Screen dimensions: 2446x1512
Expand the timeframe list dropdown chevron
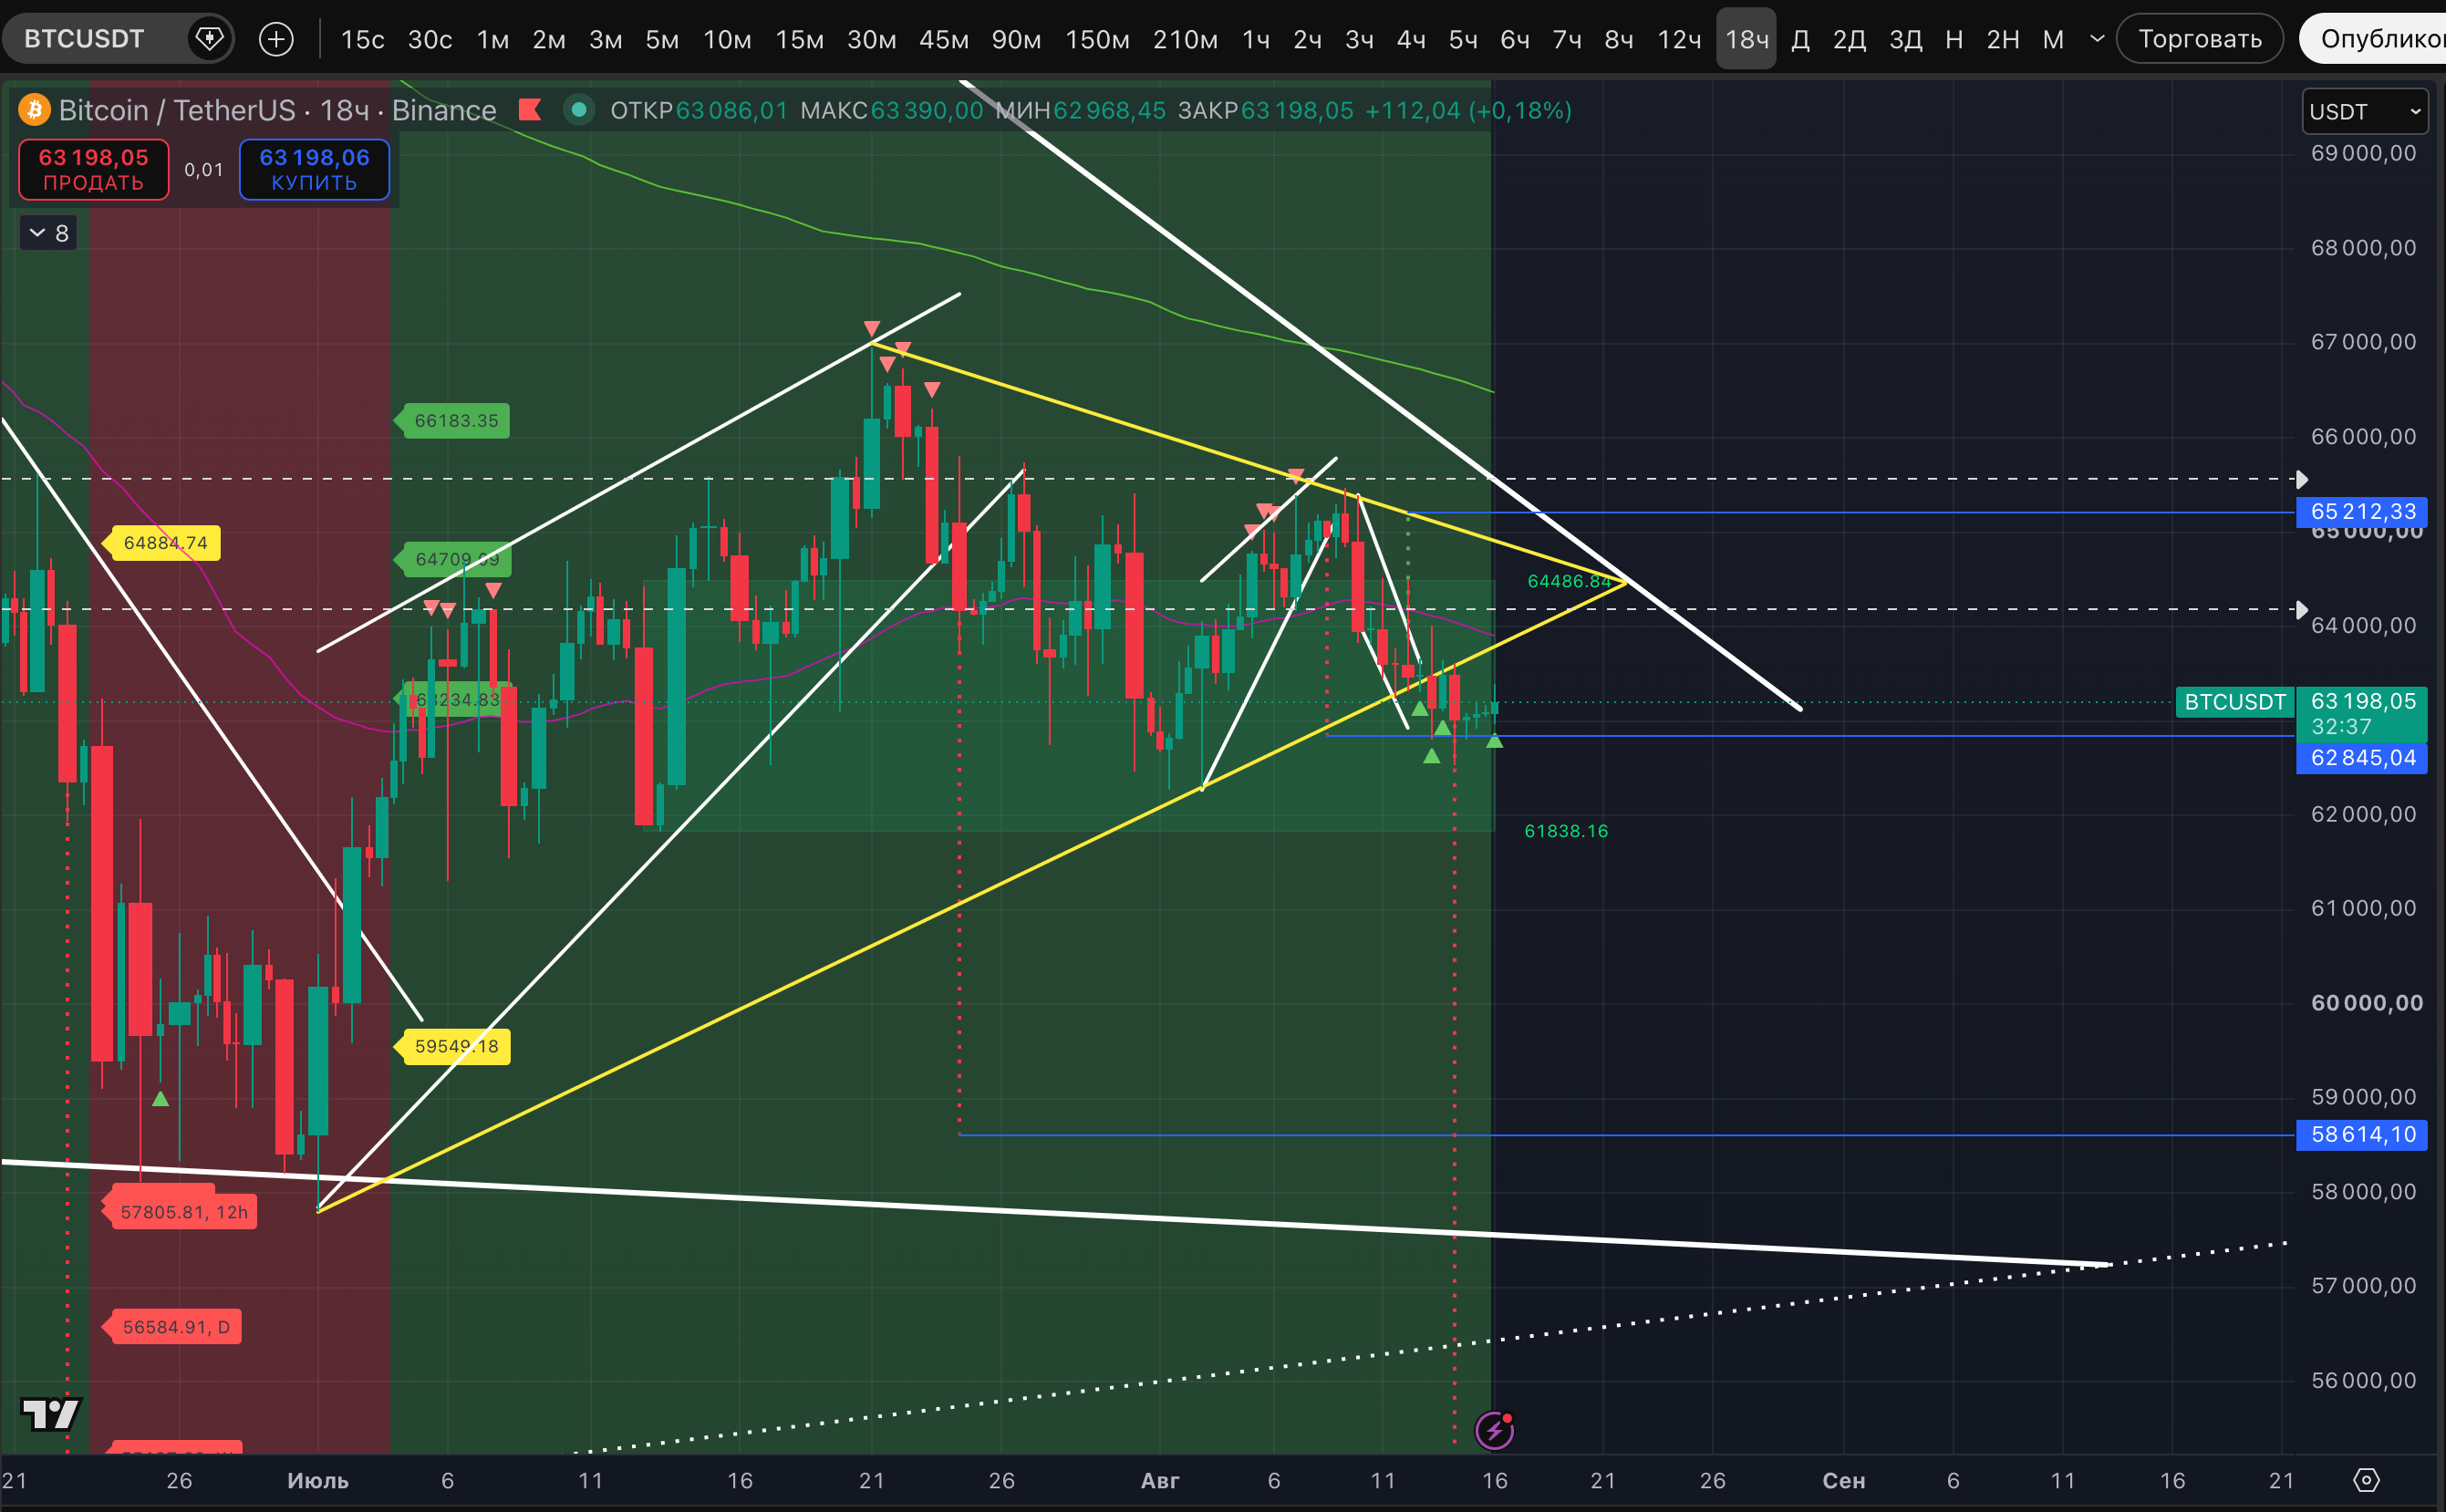coord(2097,39)
